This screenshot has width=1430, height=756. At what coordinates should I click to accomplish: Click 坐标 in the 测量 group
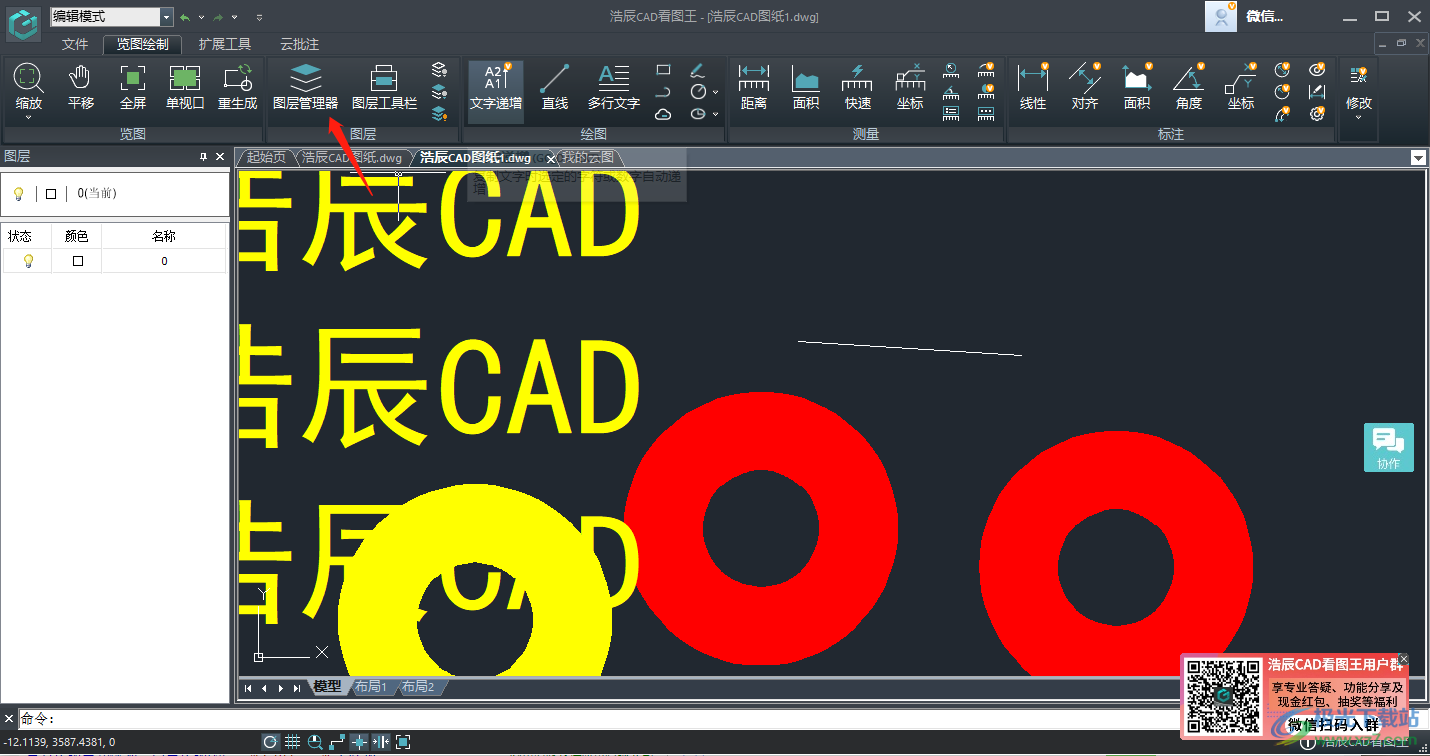tap(910, 87)
